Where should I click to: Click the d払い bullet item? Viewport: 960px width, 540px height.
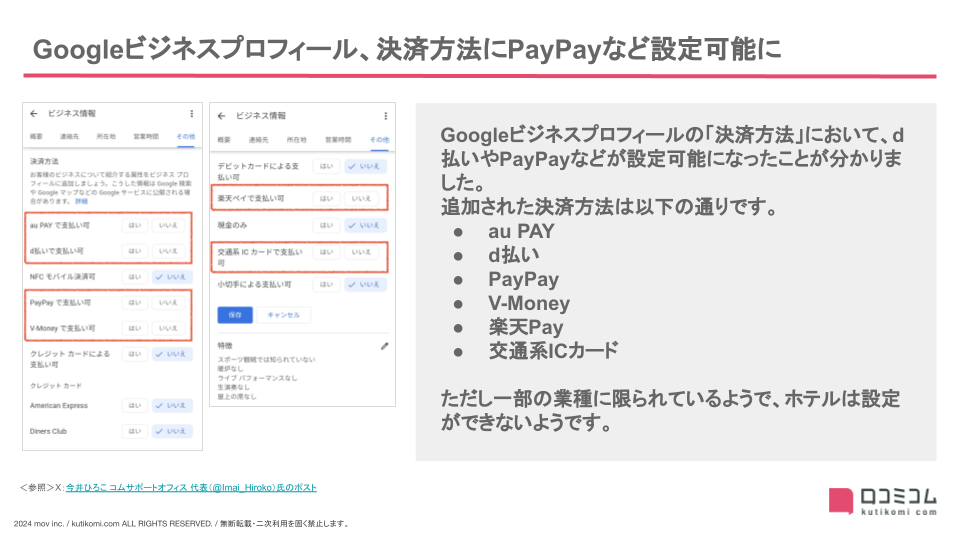pos(514,255)
